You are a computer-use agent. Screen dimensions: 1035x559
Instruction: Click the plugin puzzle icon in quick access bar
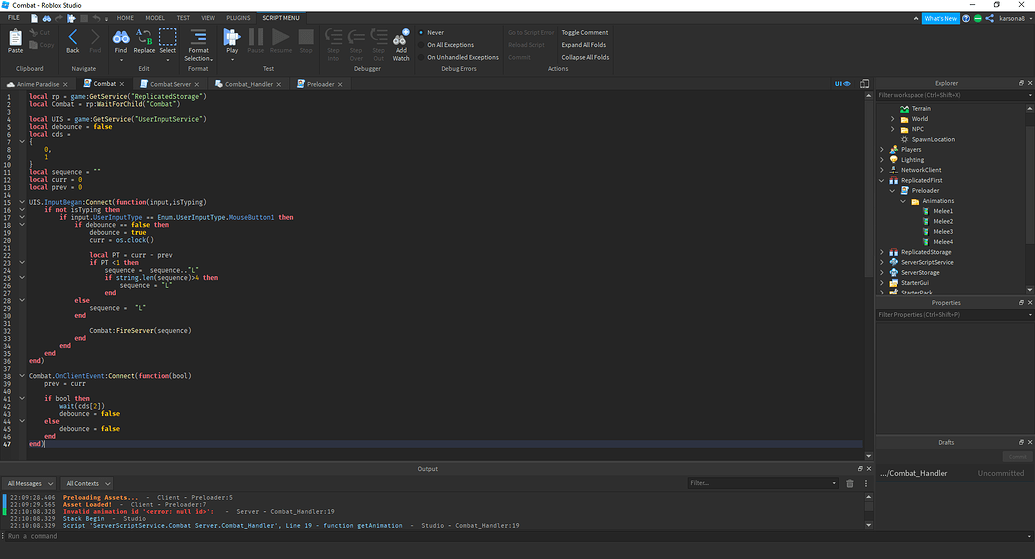(x=71, y=18)
